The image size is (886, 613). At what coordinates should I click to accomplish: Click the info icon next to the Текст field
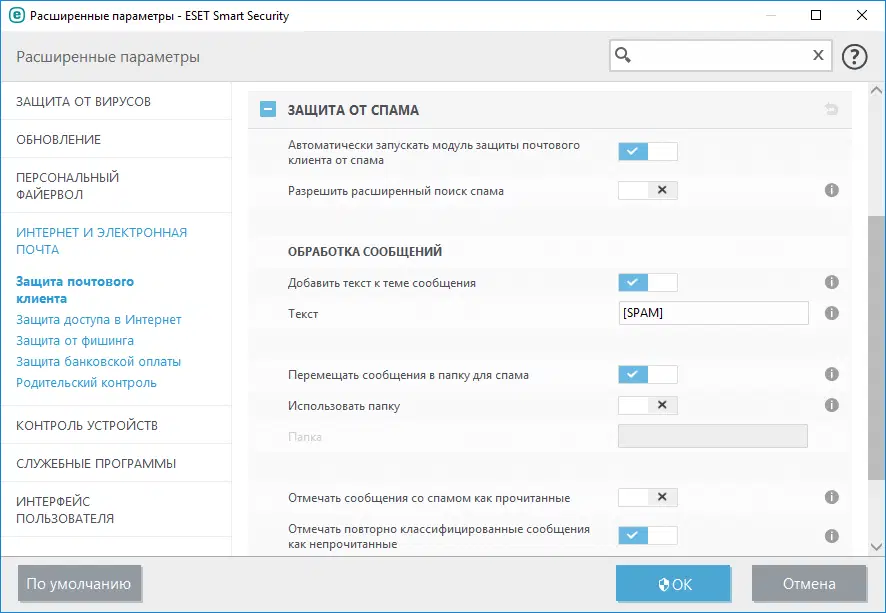pyautogui.click(x=831, y=313)
